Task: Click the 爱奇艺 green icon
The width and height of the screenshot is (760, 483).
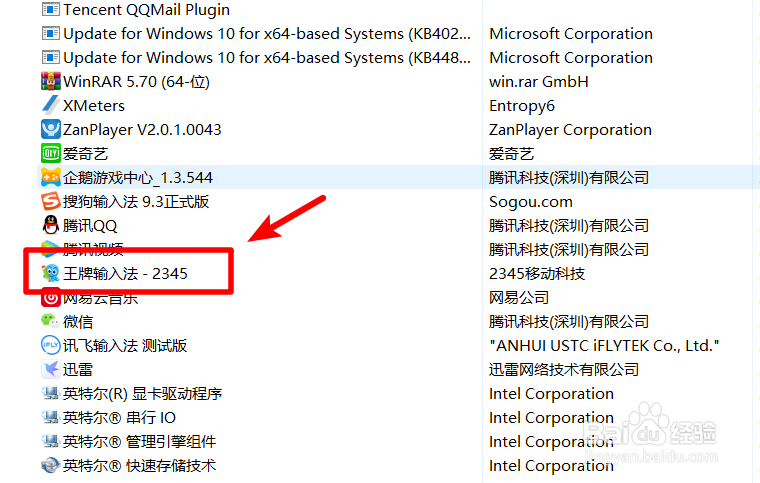Action: pos(51,153)
